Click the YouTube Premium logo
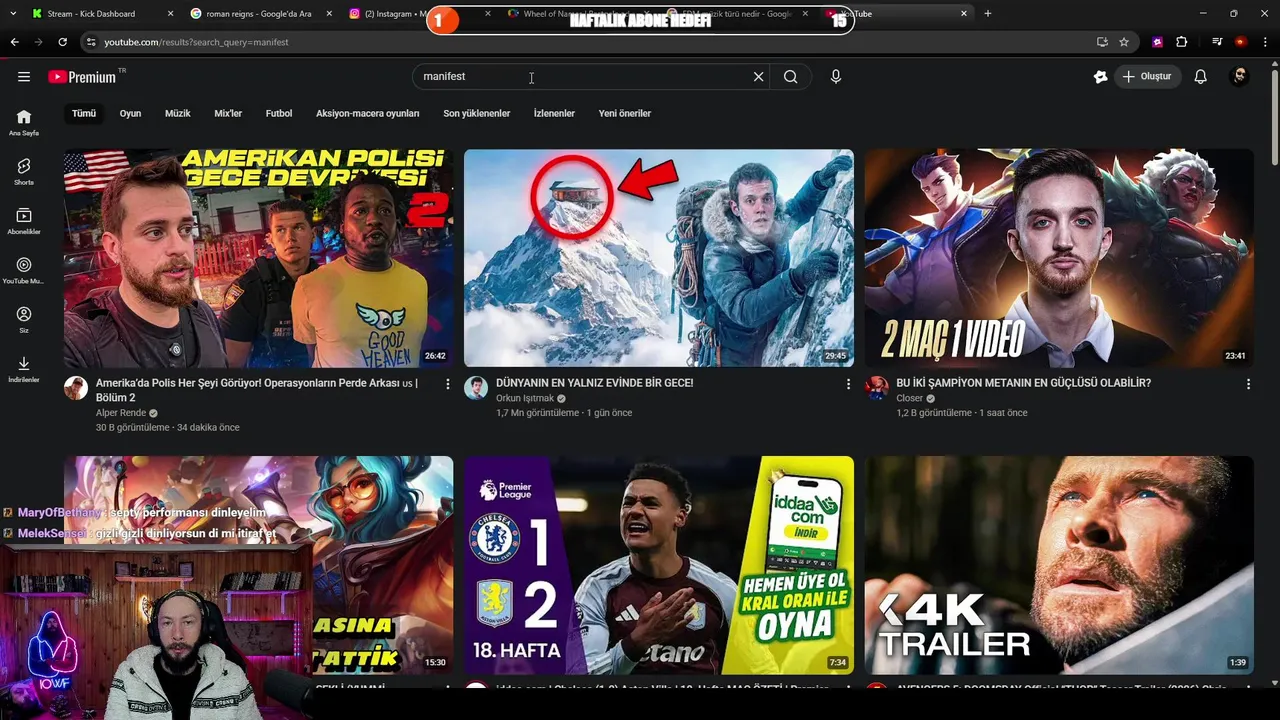Screen dimensions: 1280x720 point(82,77)
